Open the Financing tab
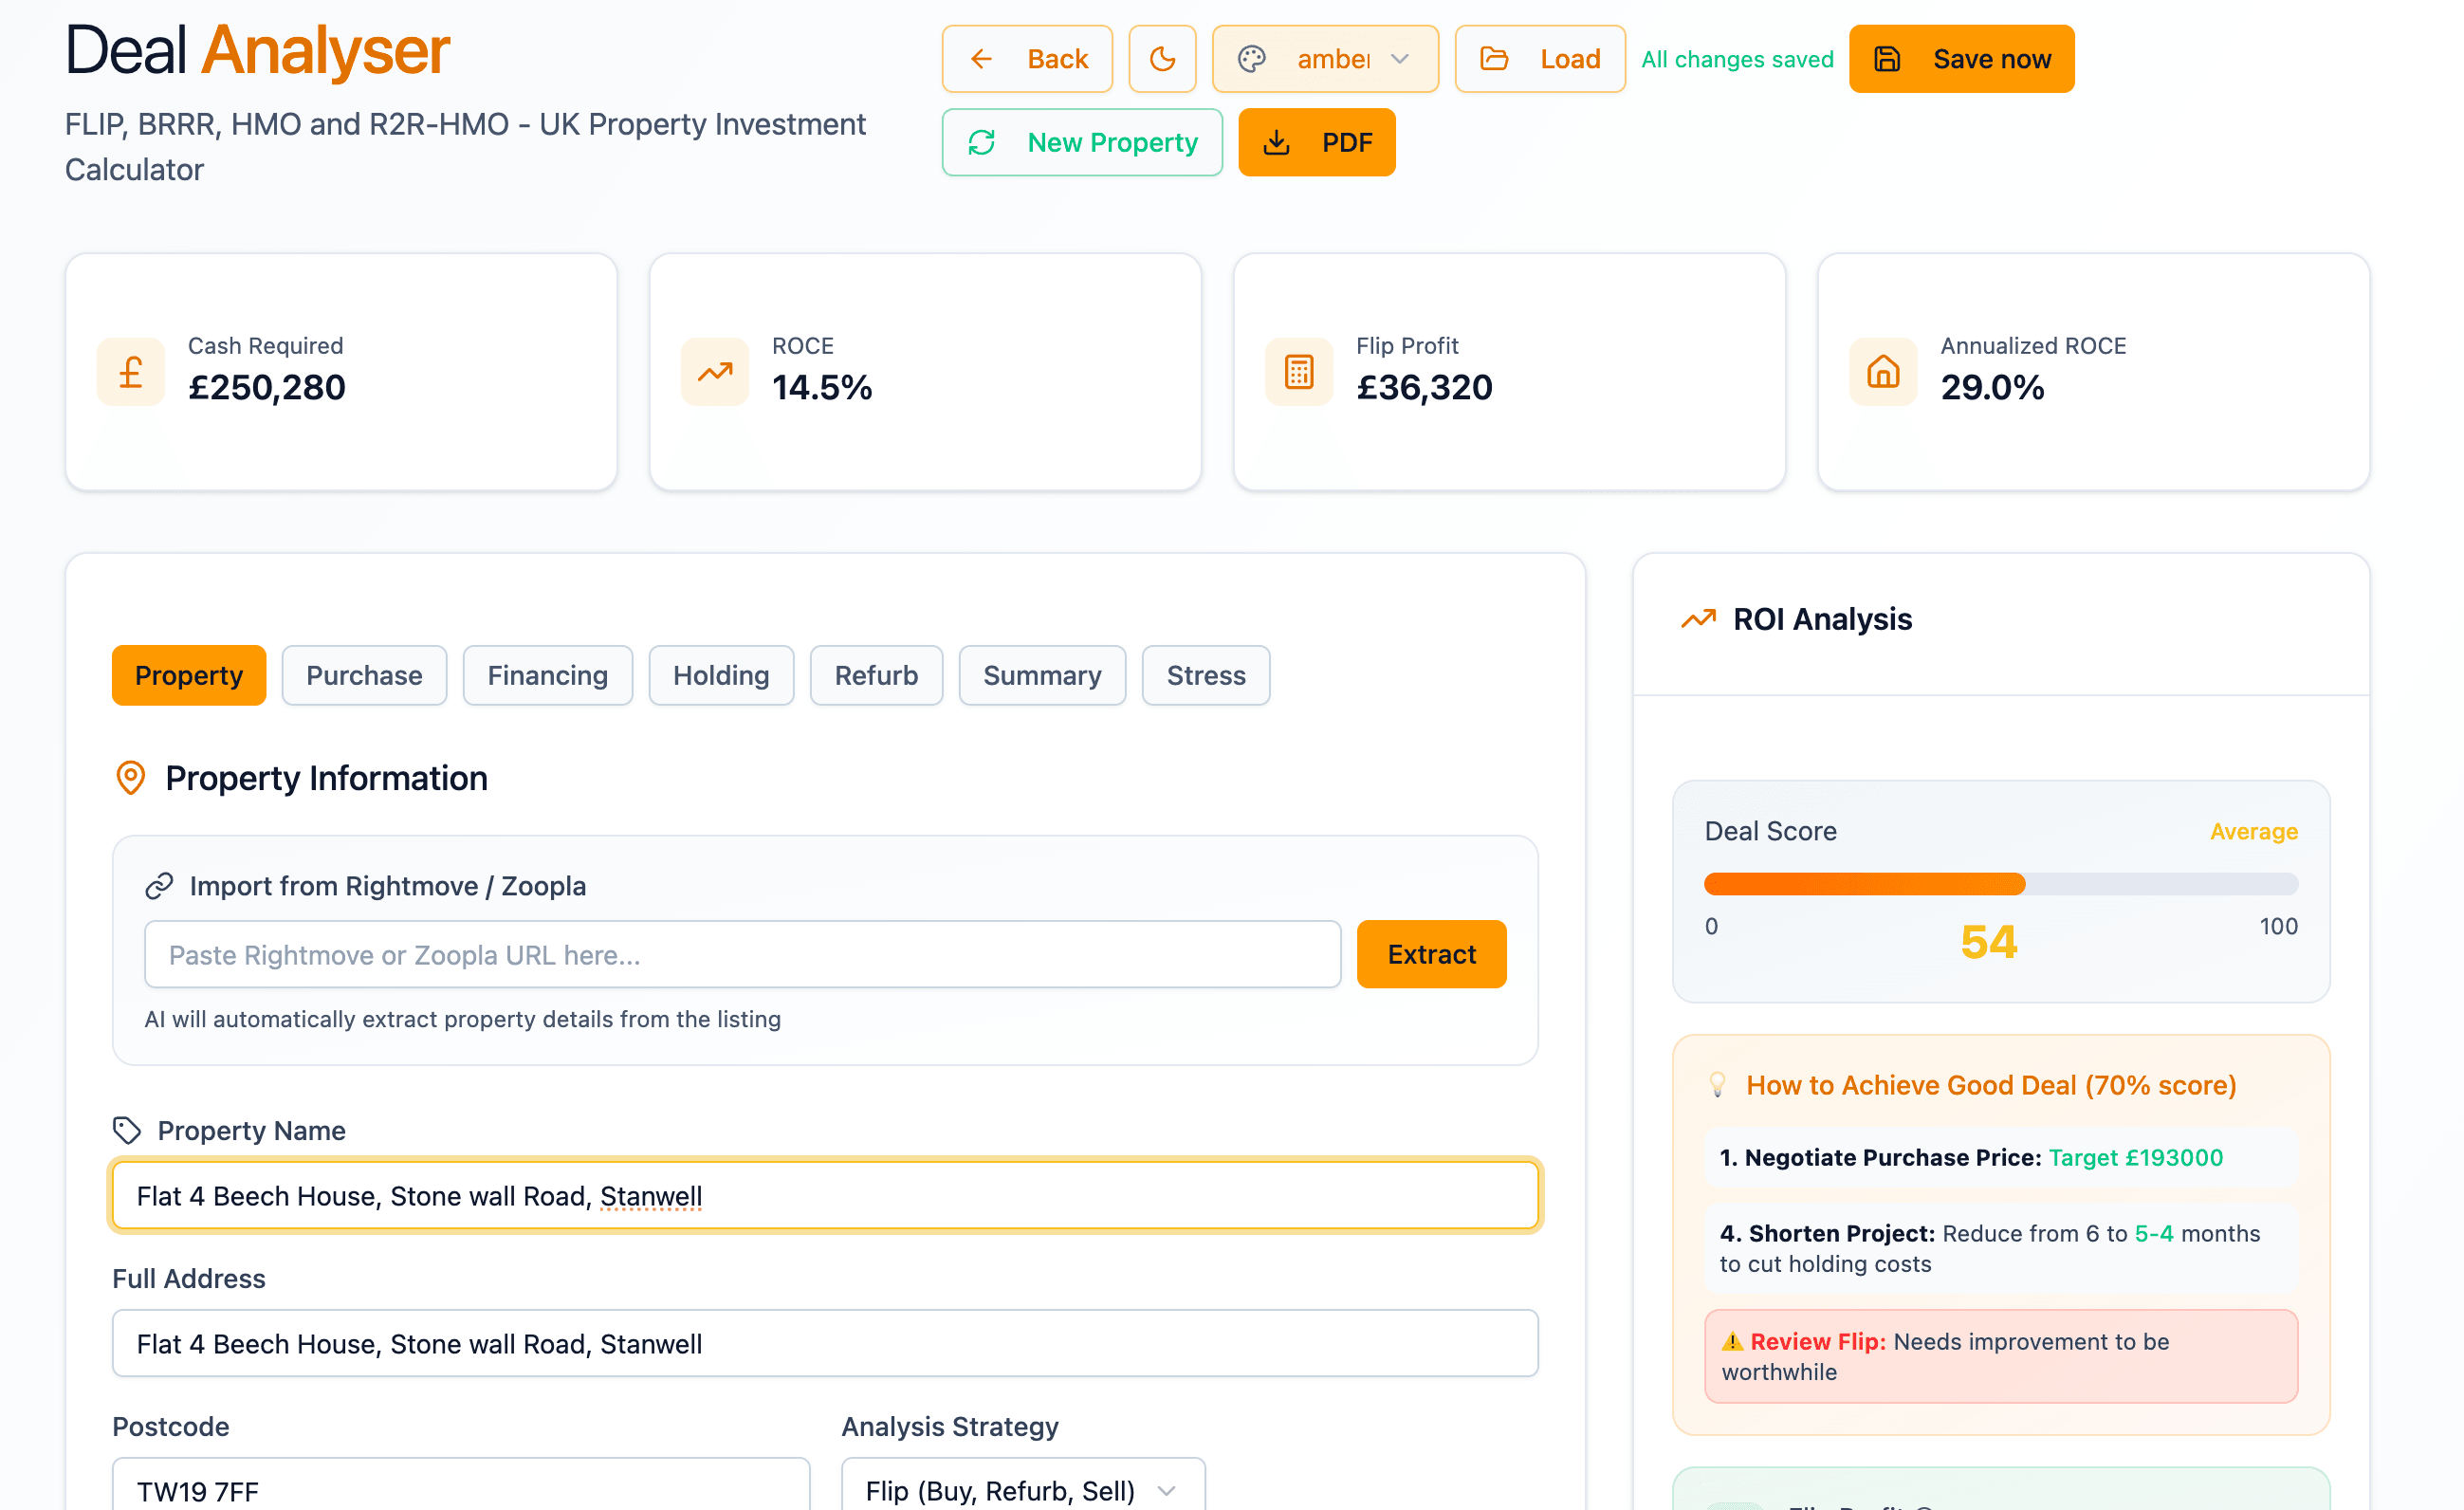Image resolution: width=2464 pixels, height=1510 pixels. [x=547, y=675]
